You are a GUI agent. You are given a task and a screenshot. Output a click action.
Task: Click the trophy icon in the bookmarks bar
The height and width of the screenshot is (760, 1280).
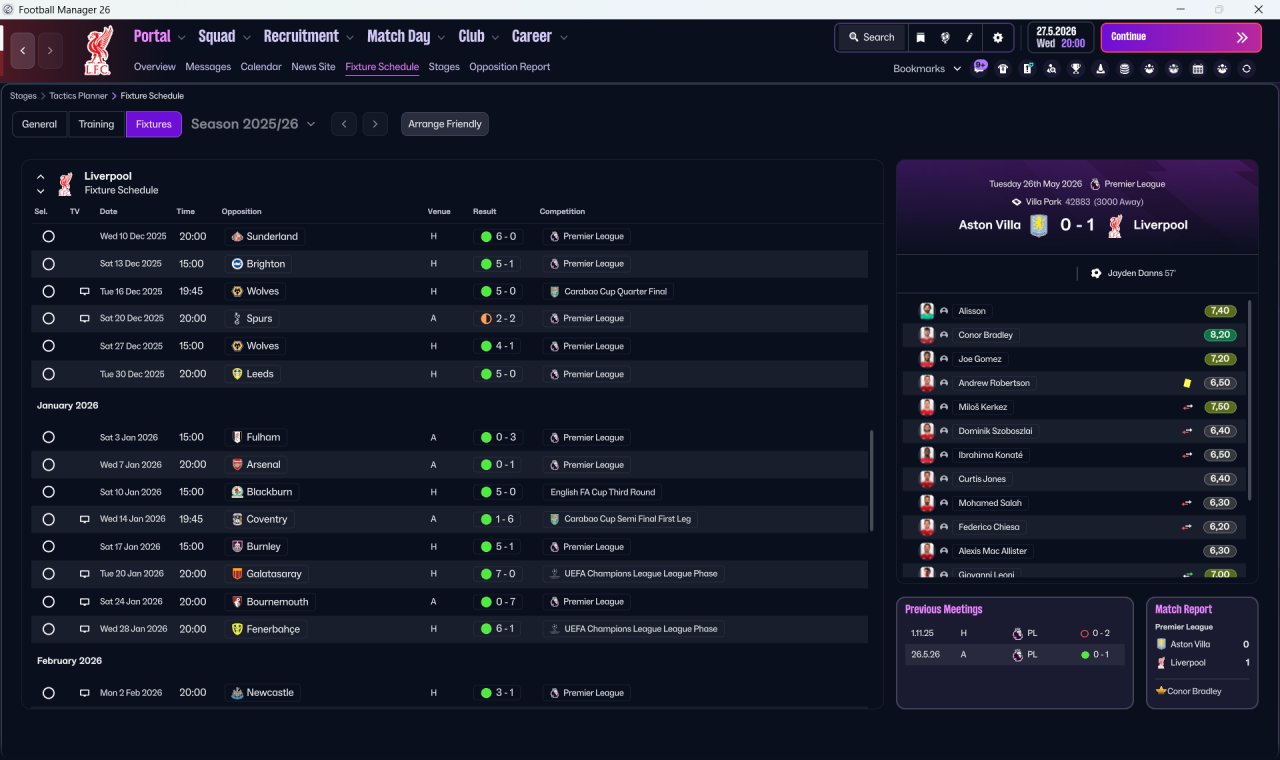click(1076, 69)
